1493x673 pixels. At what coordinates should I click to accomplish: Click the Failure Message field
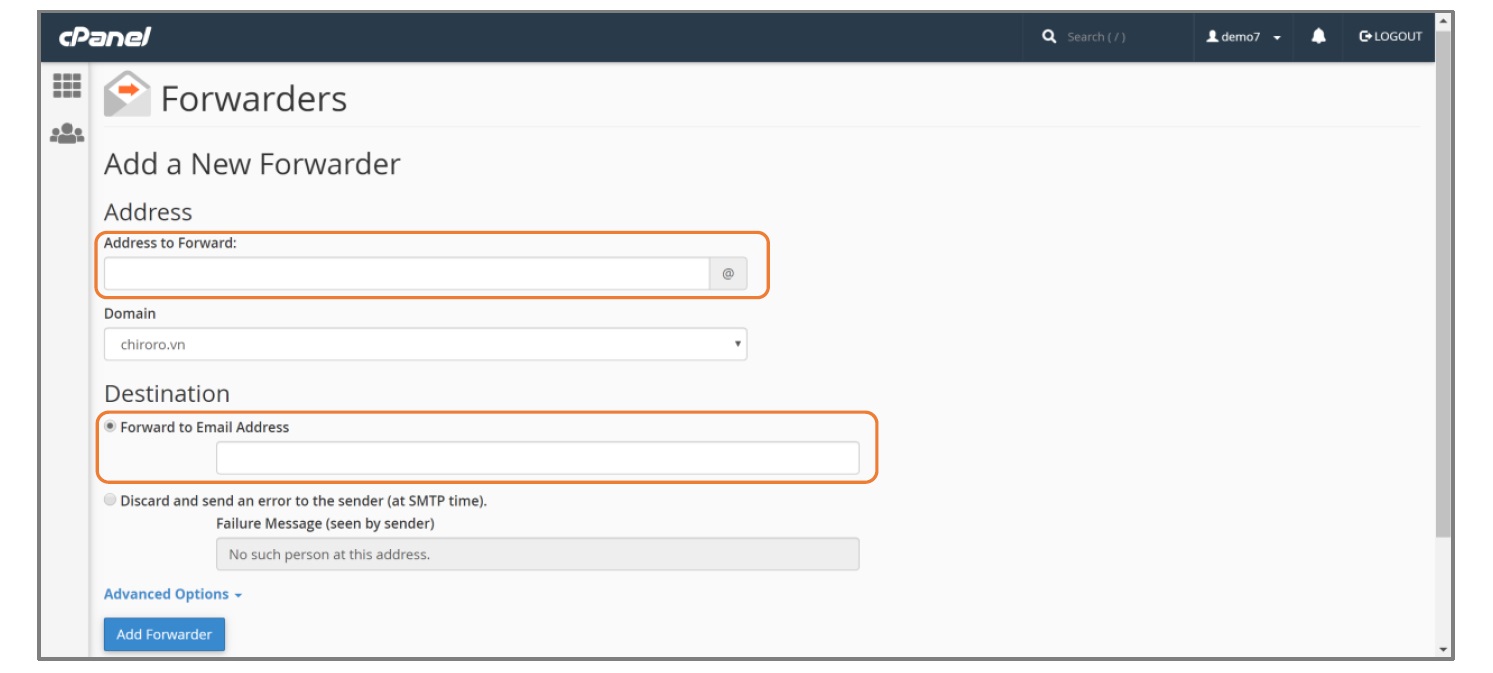tap(537, 554)
